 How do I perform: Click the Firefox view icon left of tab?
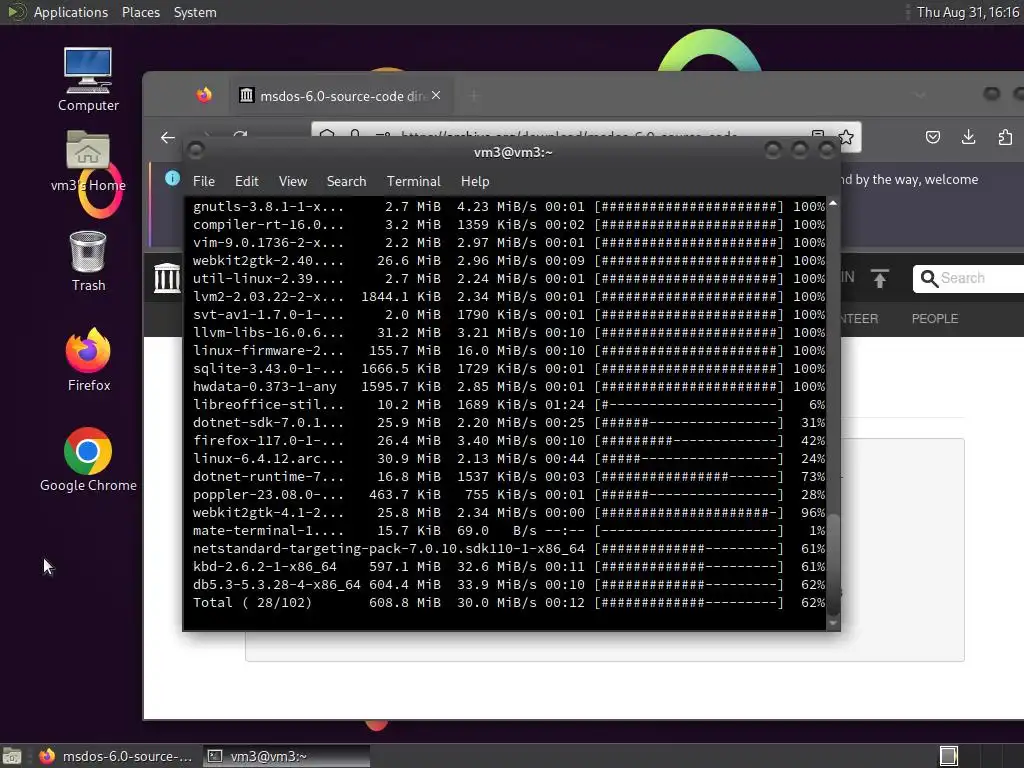[x=204, y=95]
